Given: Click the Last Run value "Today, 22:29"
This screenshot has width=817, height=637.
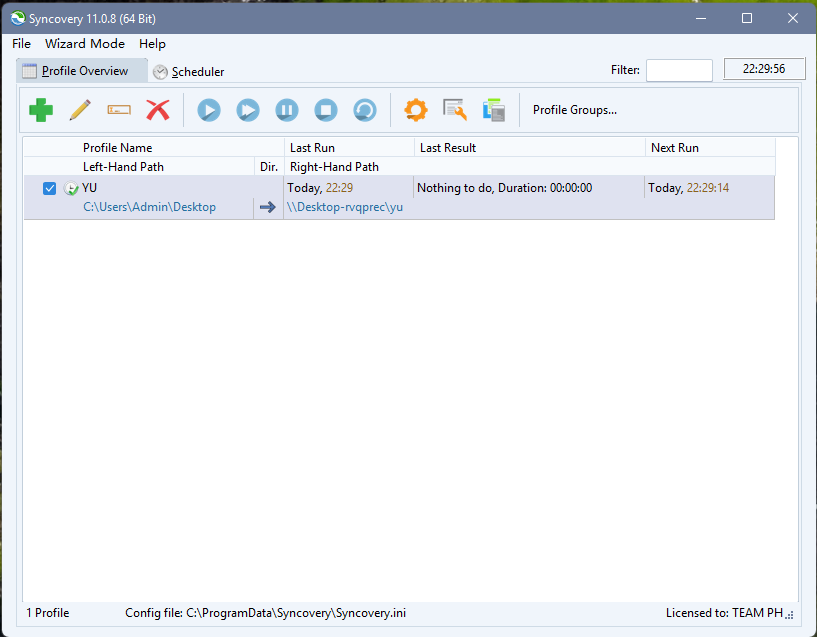Looking at the screenshot, I should (320, 188).
